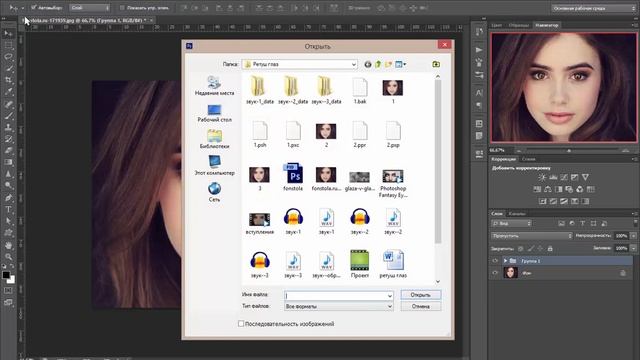Open the Слой auto-select dropdown
The height and width of the screenshot is (360, 640).
tap(89, 7)
